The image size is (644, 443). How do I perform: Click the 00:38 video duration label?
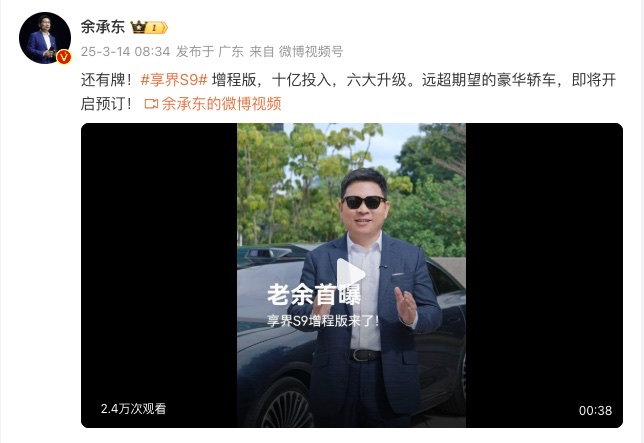coord(595,410)
